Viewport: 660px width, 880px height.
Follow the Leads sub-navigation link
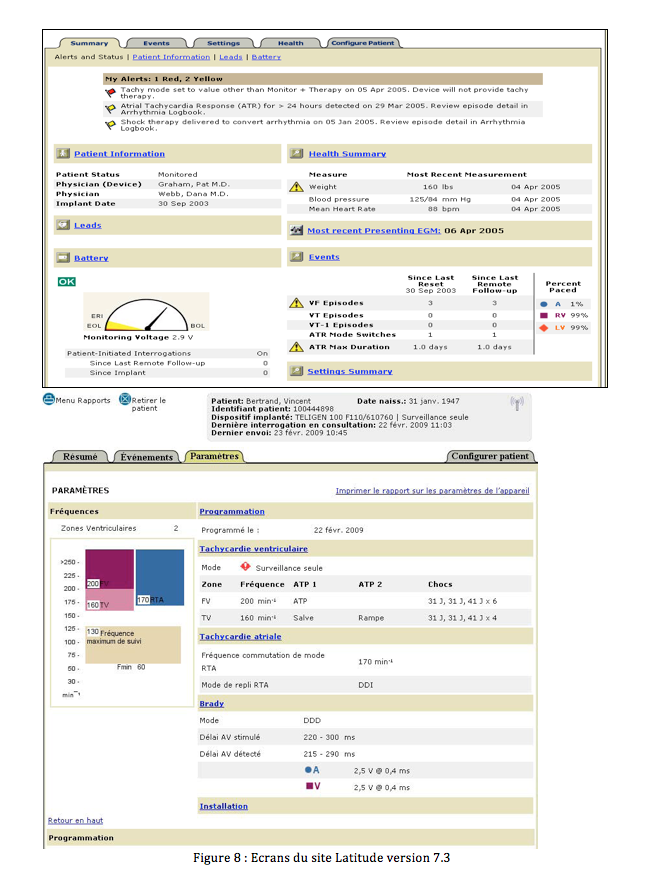[231, 57]
